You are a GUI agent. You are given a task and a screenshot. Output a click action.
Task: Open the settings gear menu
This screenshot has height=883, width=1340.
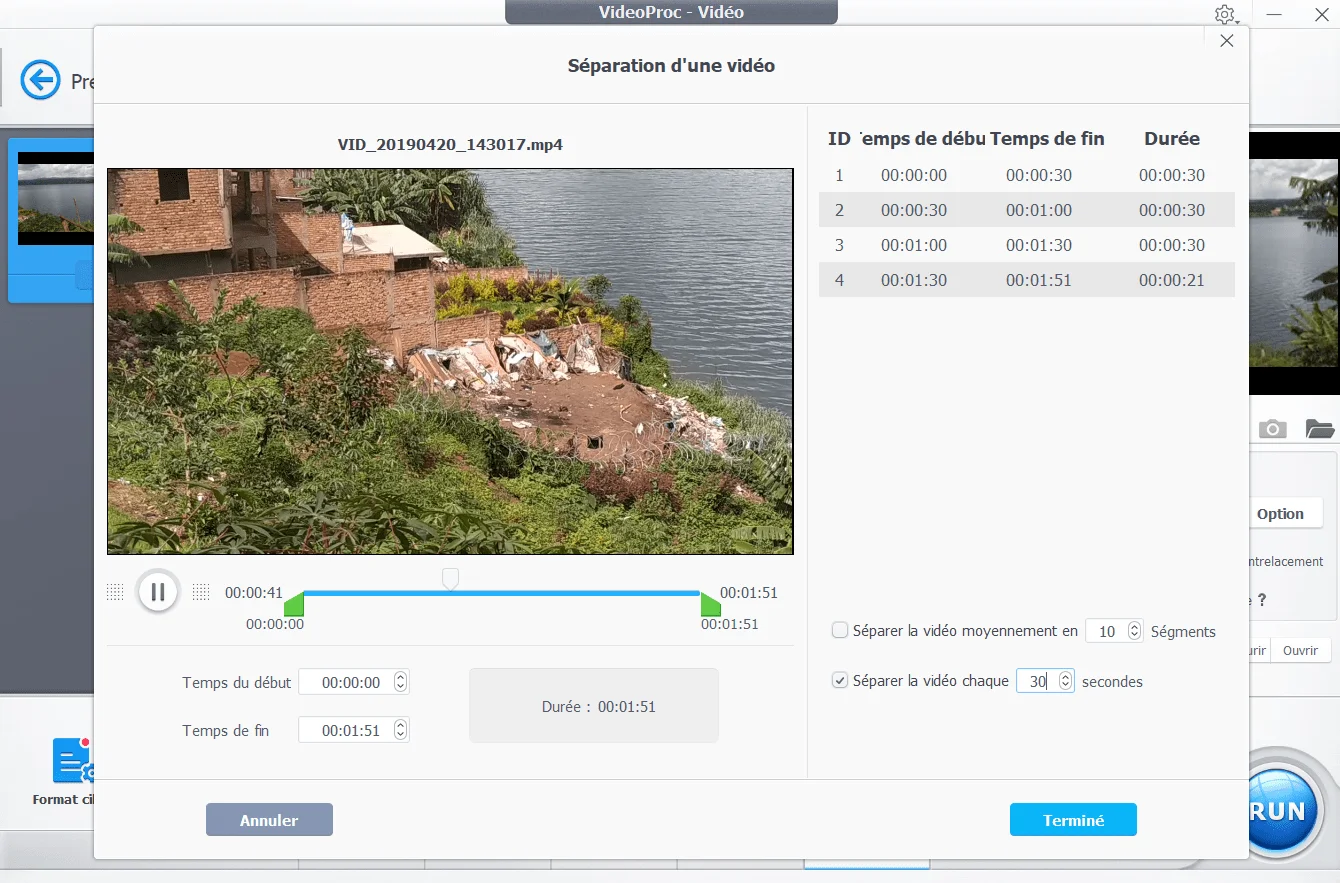pyautogui.click(x=1225, y=15)
